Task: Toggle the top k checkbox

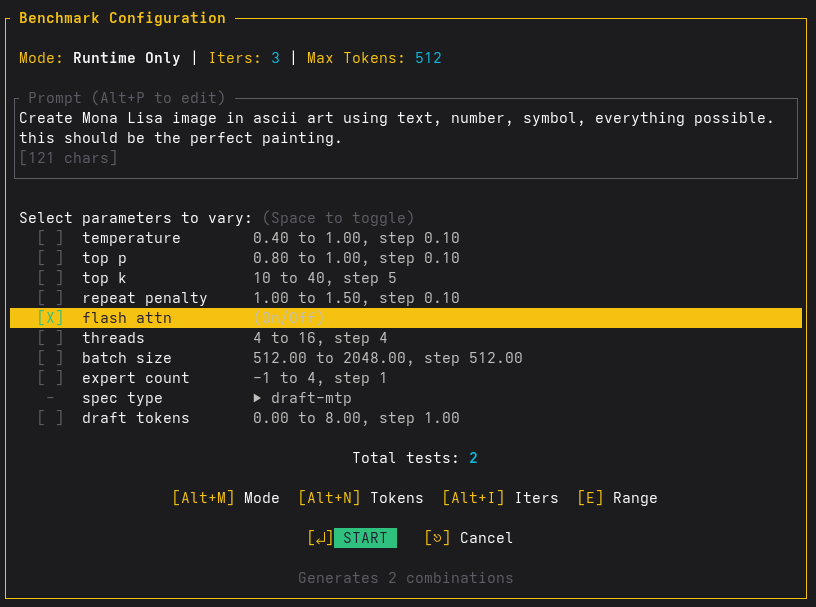Action: point(50,278)
